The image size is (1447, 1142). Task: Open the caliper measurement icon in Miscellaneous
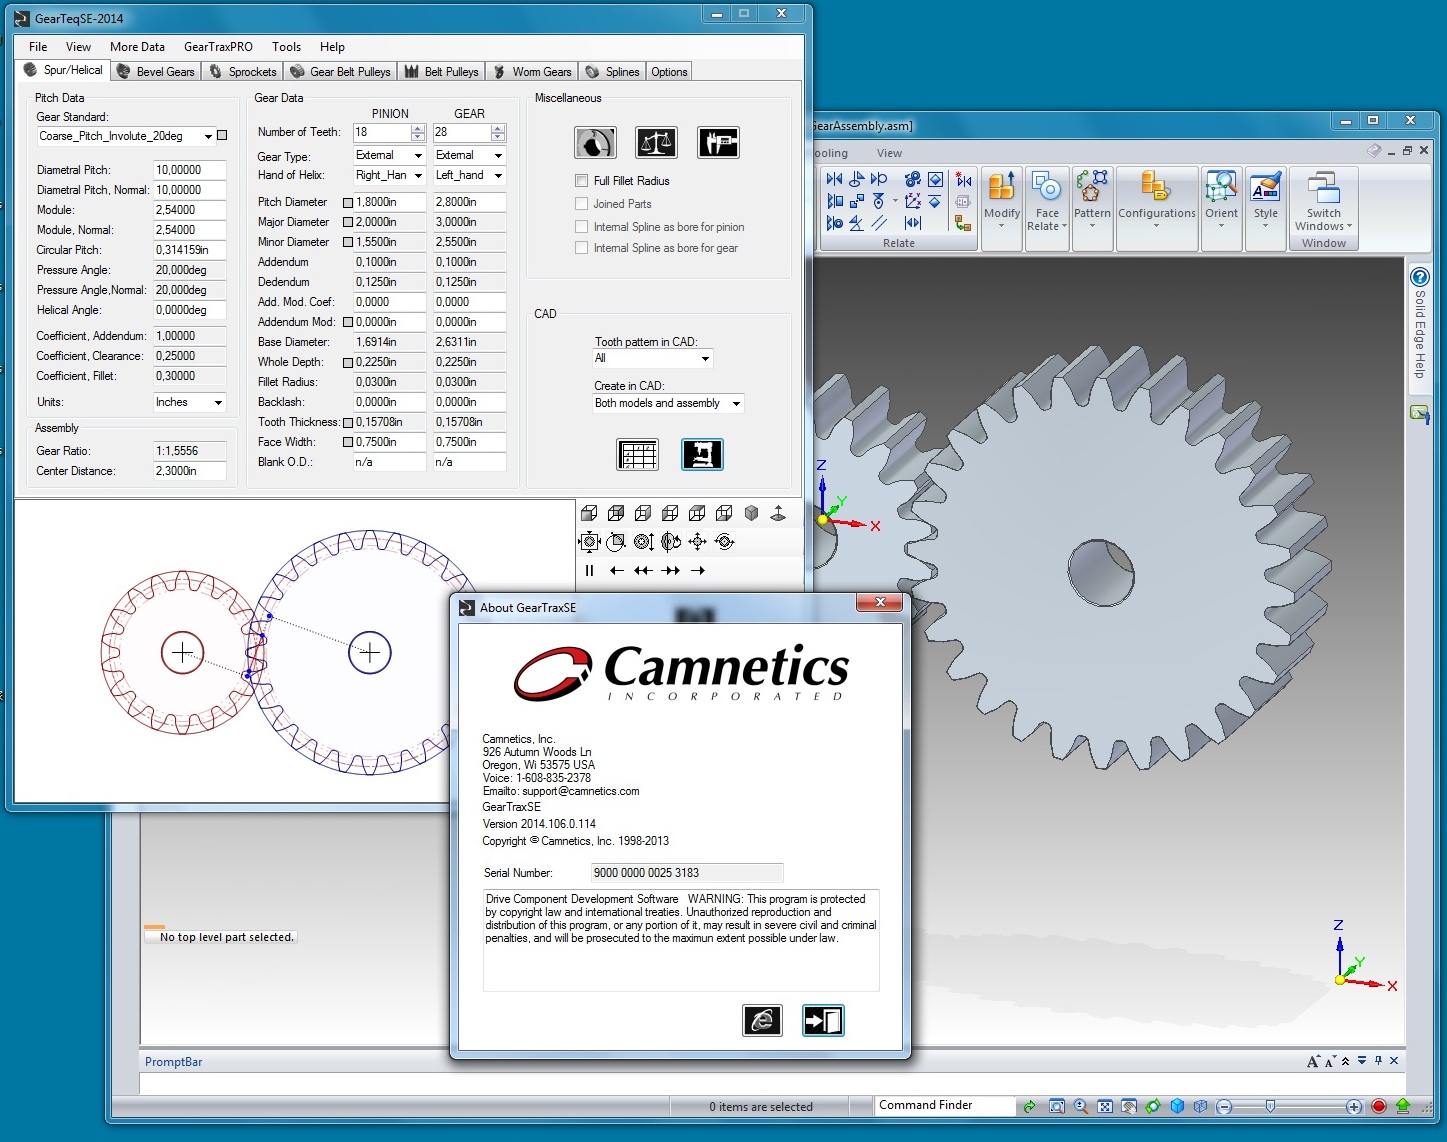[x=718, y=143]
